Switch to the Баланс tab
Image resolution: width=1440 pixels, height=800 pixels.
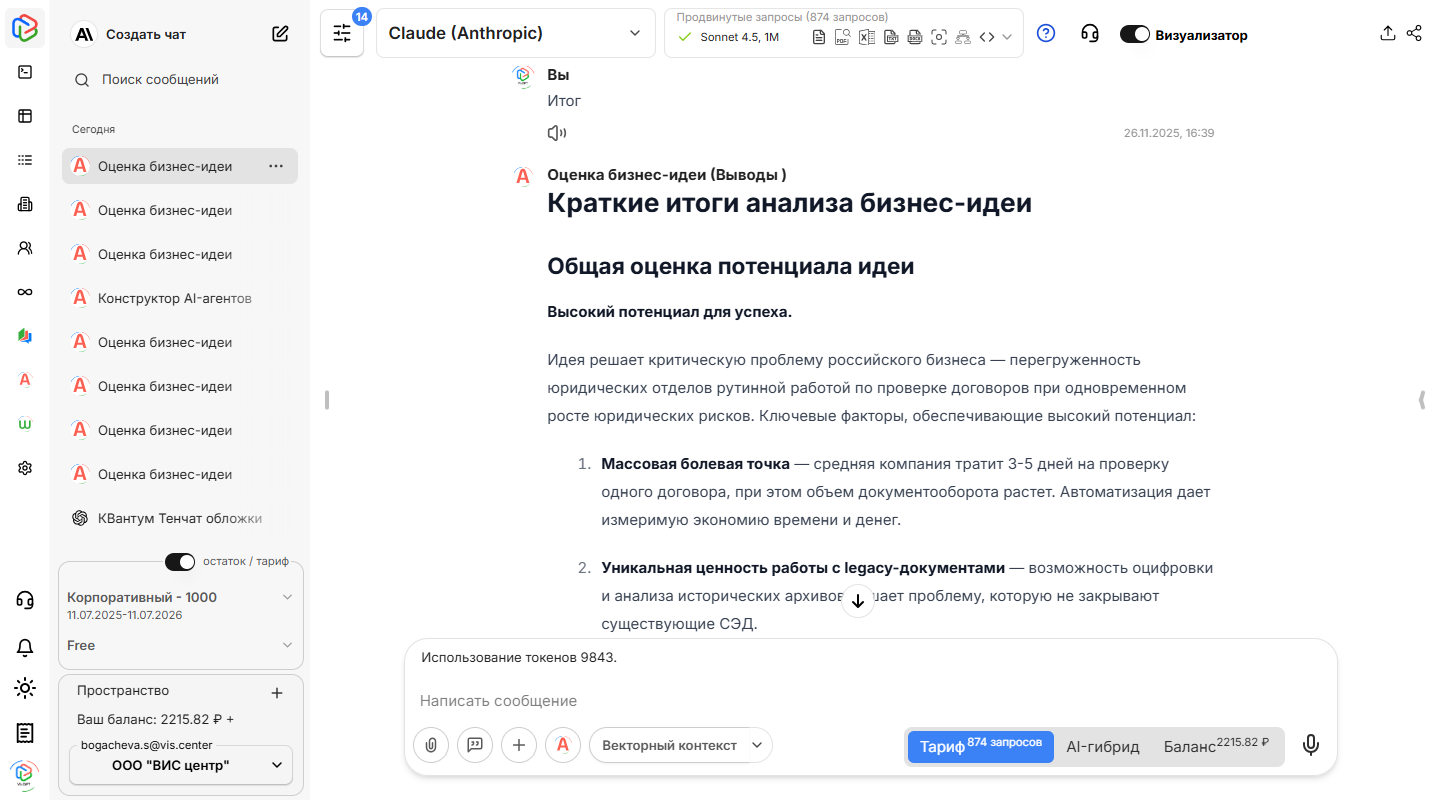pyautogui.click(x=1214, y=747)
